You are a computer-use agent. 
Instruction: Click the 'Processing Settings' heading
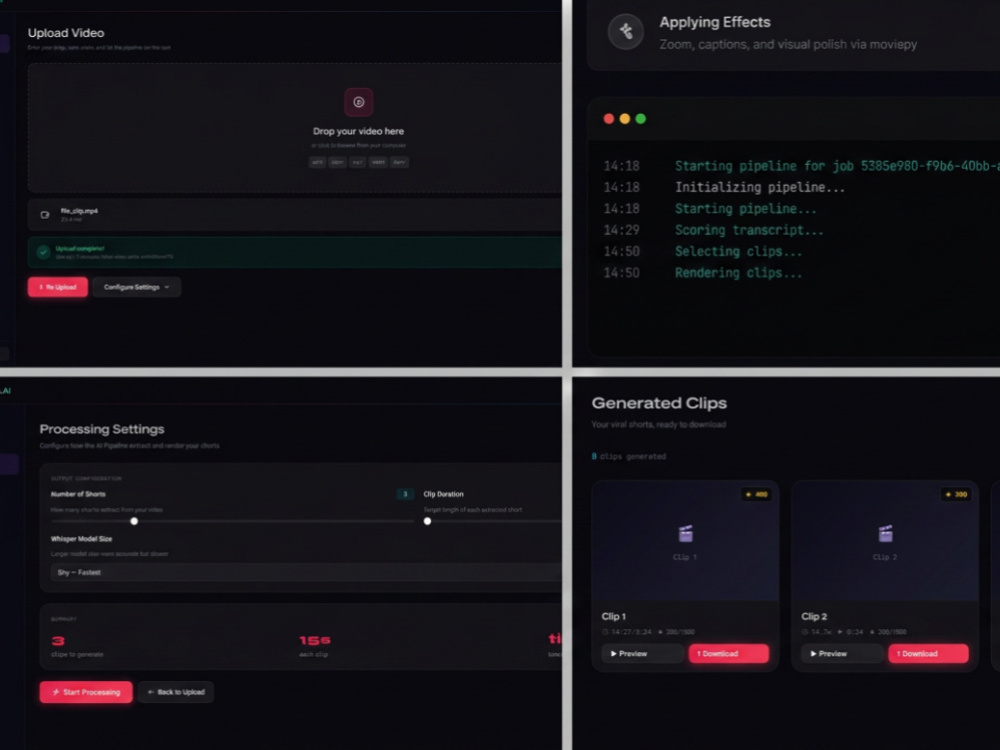[x=102, y=429]
